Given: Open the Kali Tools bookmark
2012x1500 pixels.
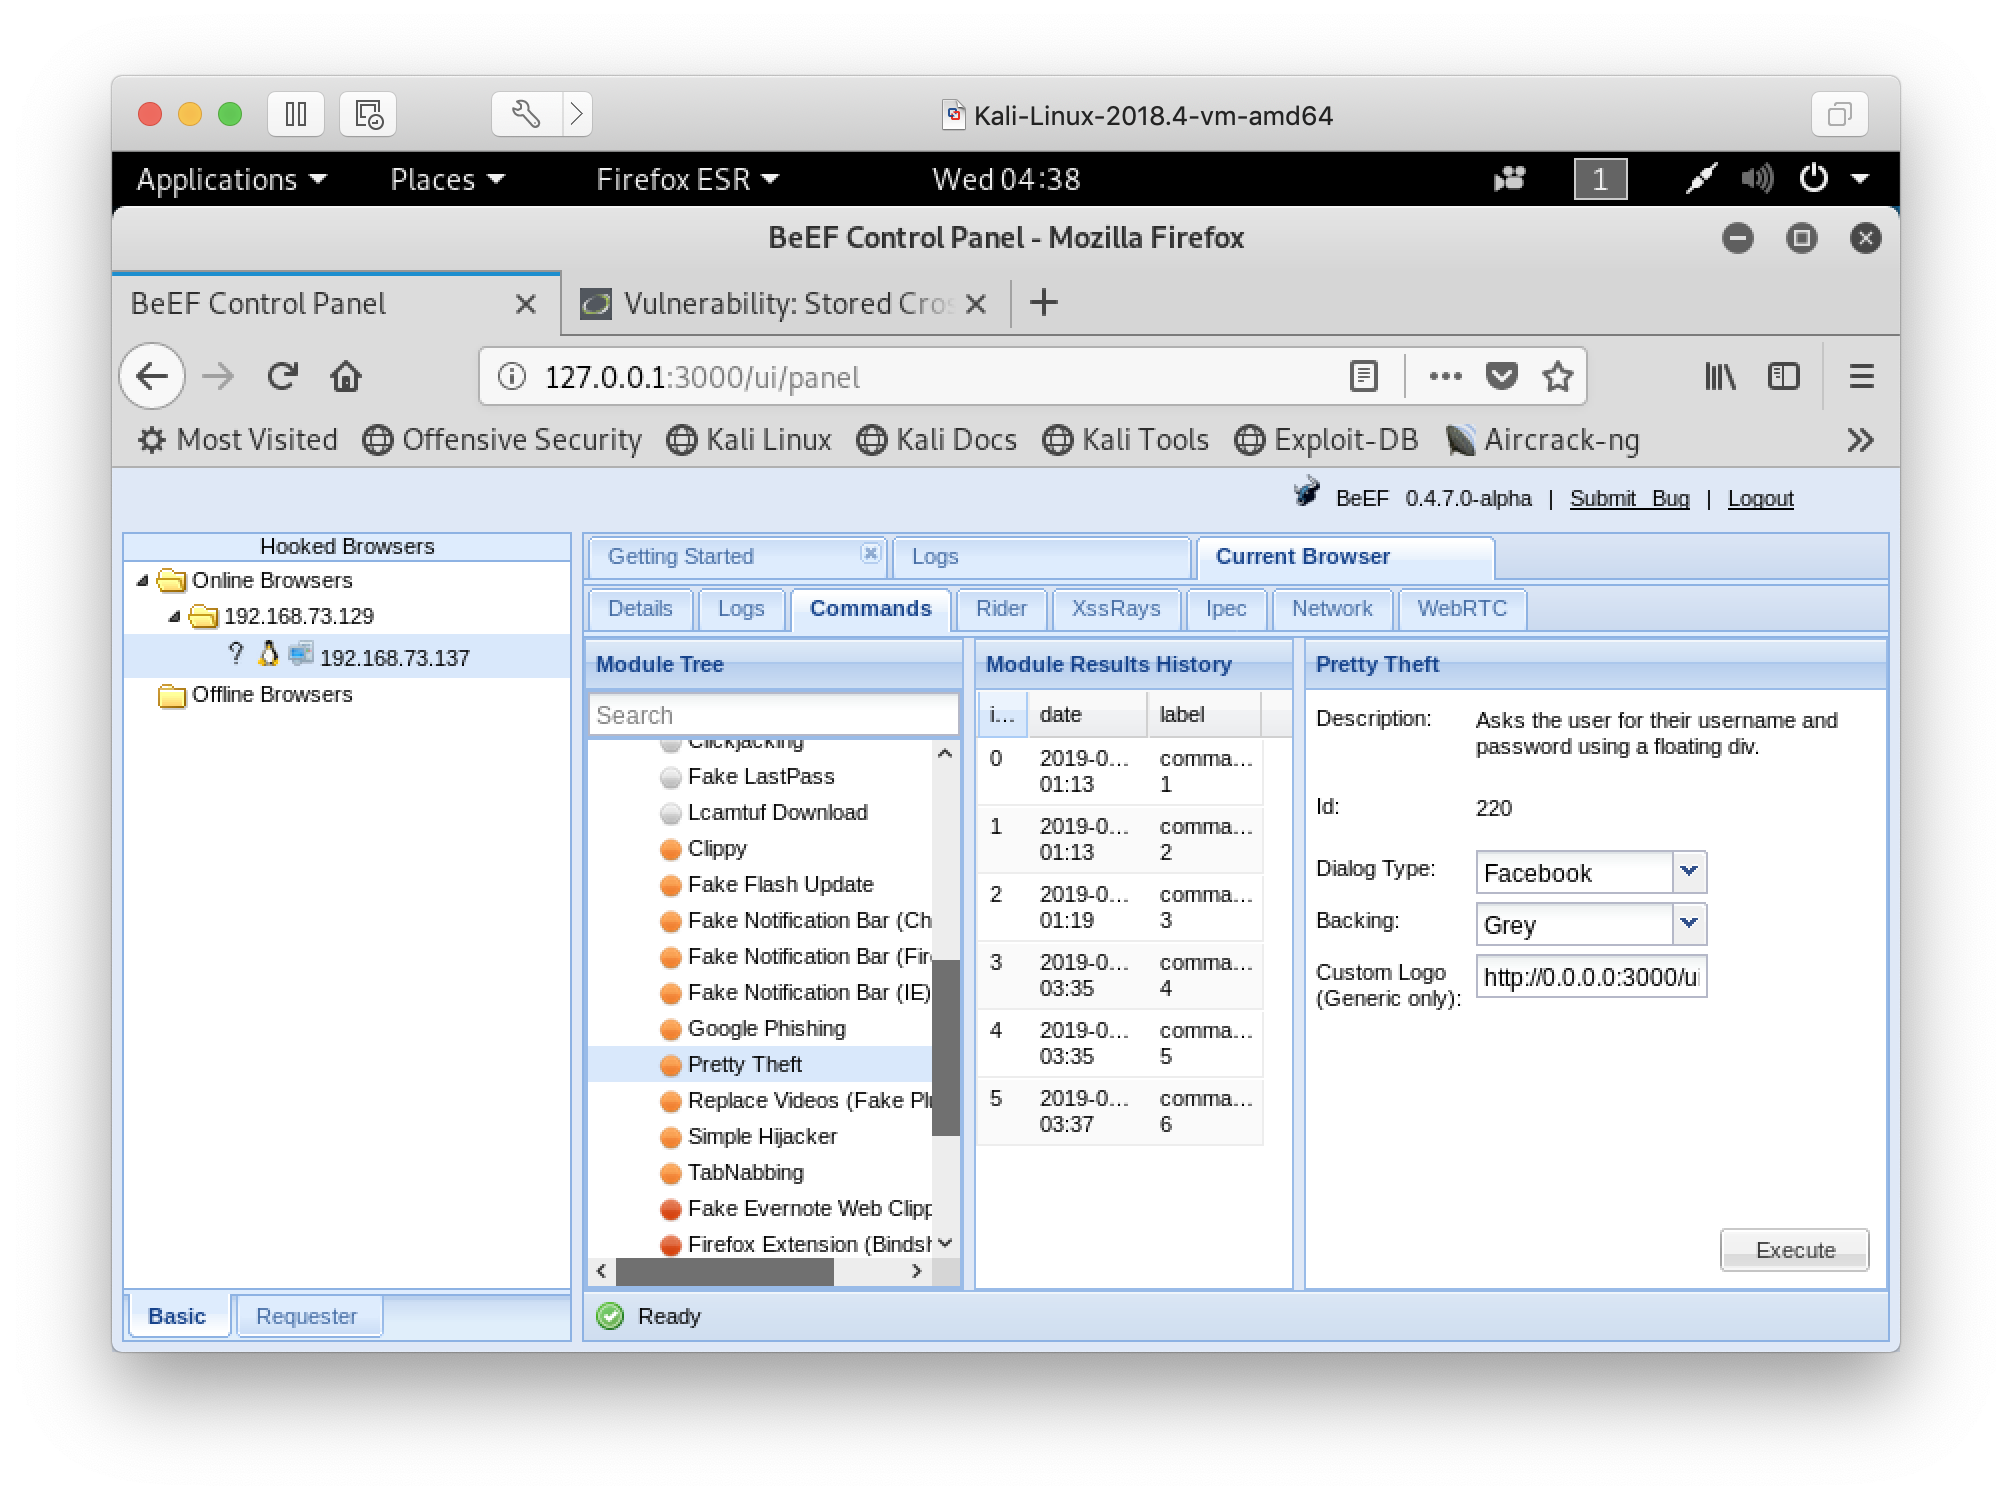Looking at the screenshot, I should (1126, 440).
